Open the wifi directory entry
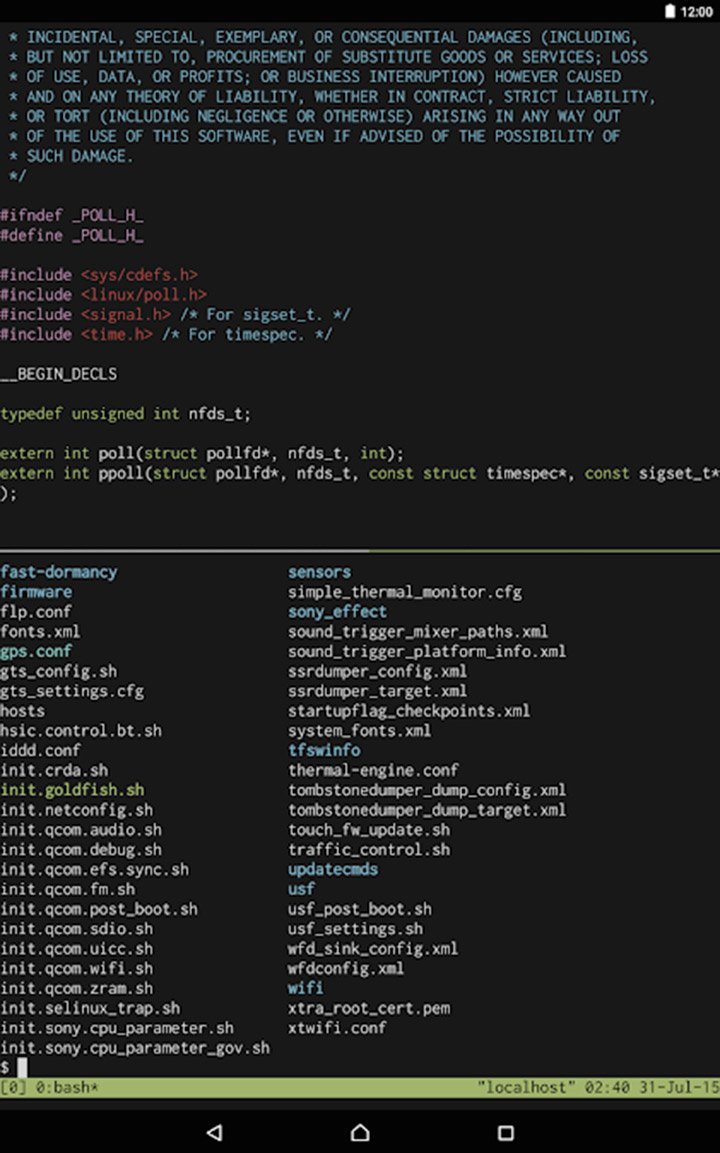Viewport: 720px width, 1153px height. 305,988
